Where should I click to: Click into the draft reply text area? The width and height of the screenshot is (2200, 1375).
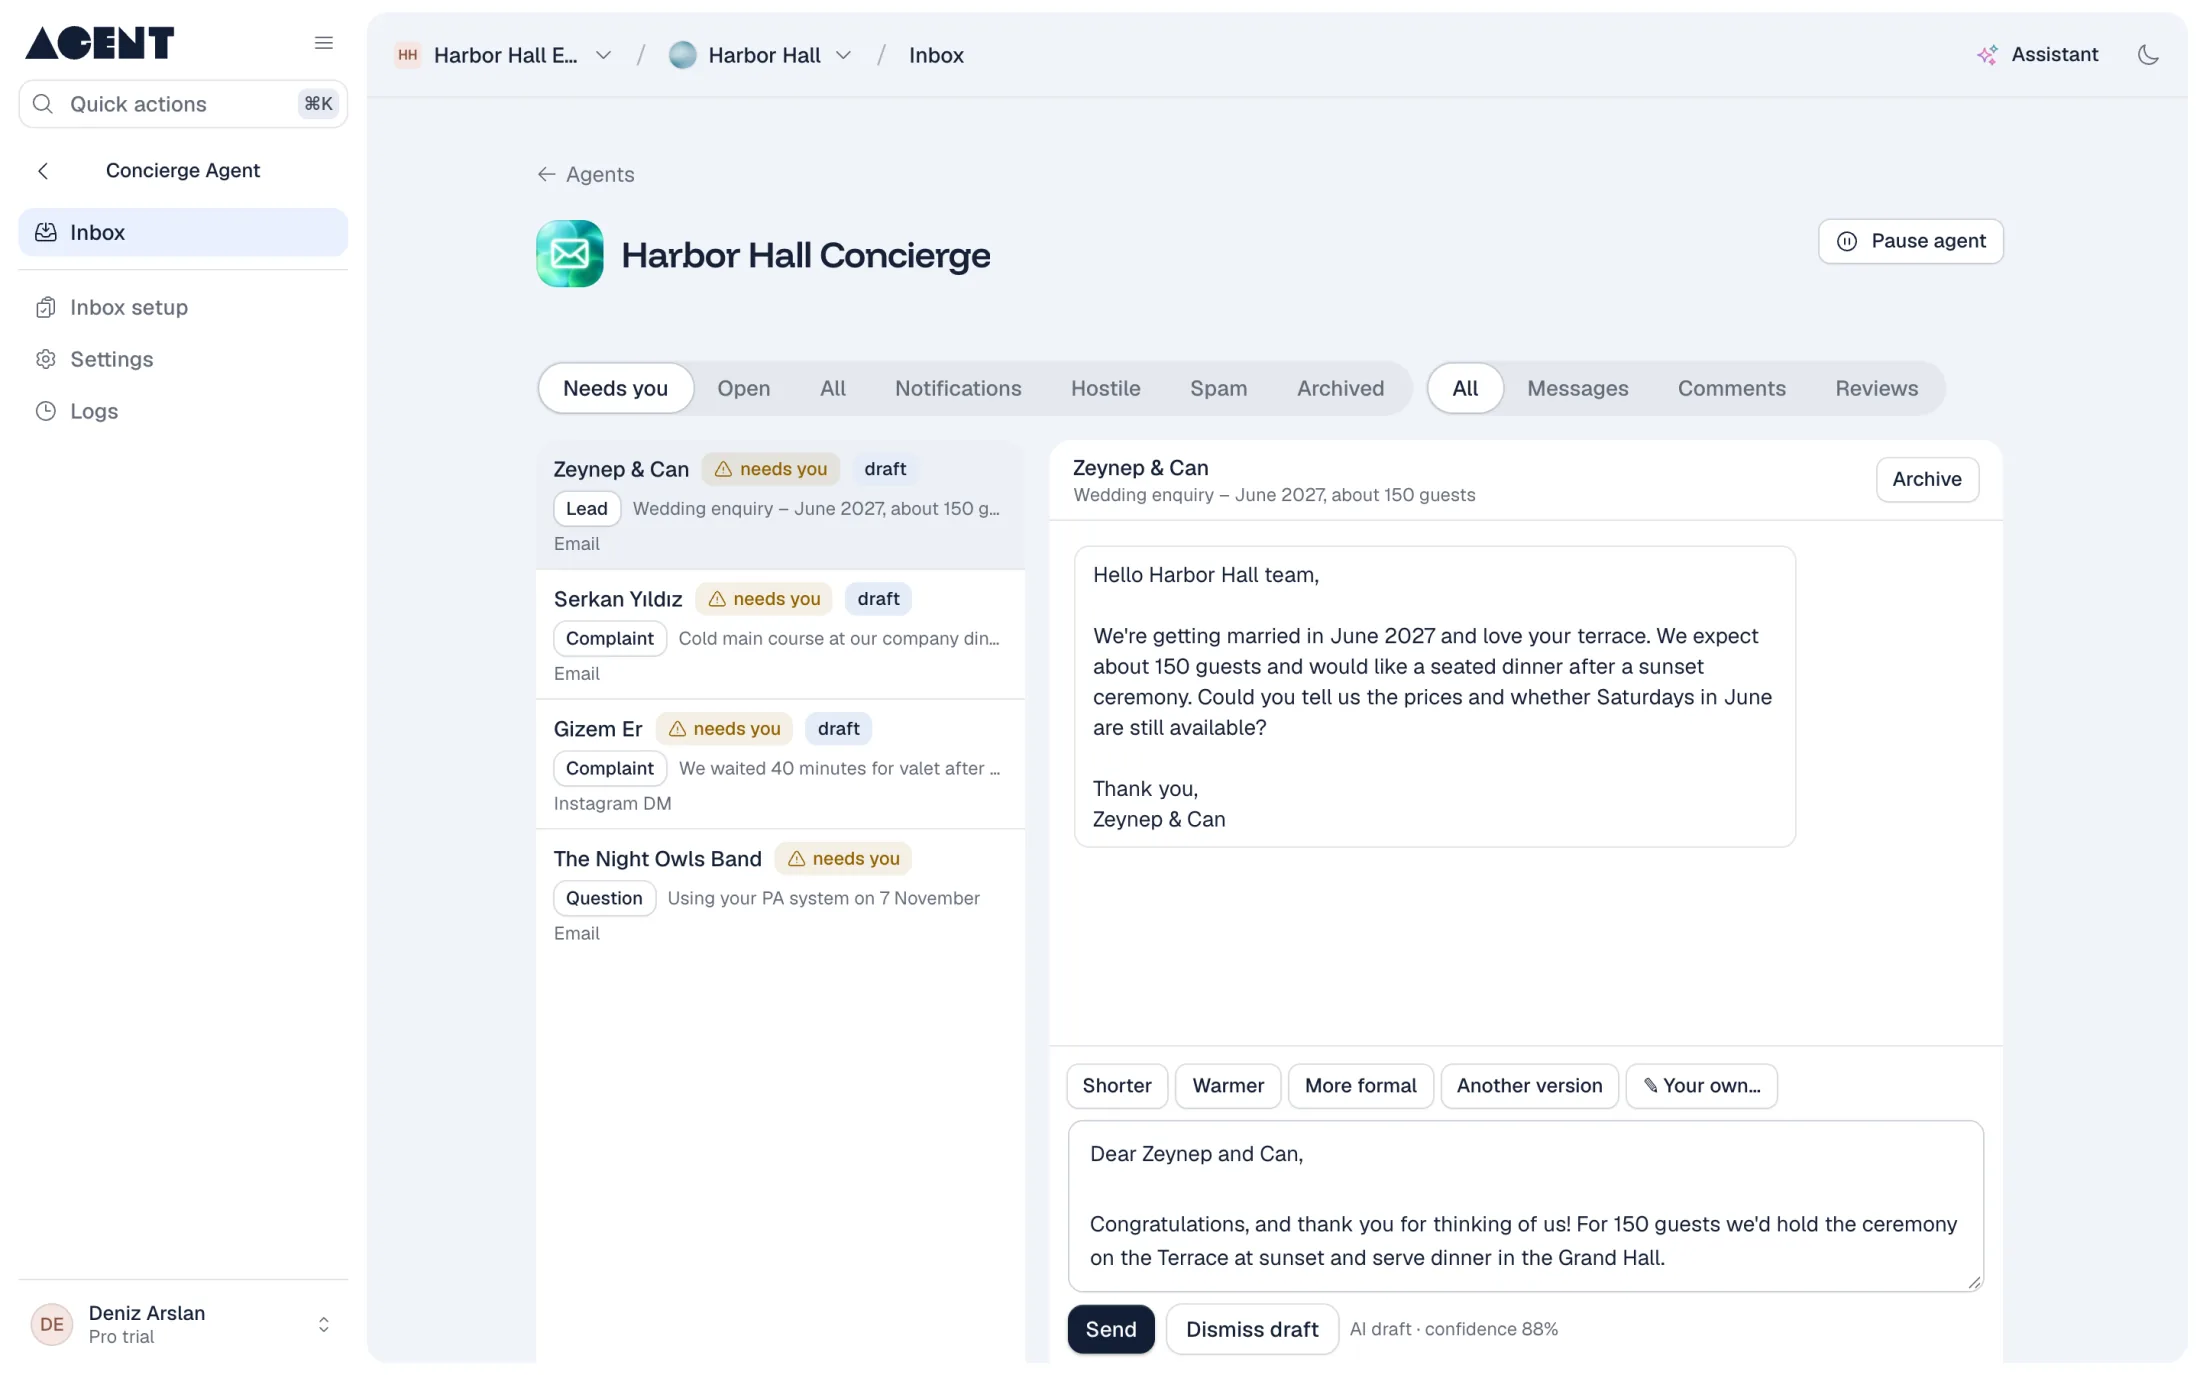click(x=1525, y=1206)
